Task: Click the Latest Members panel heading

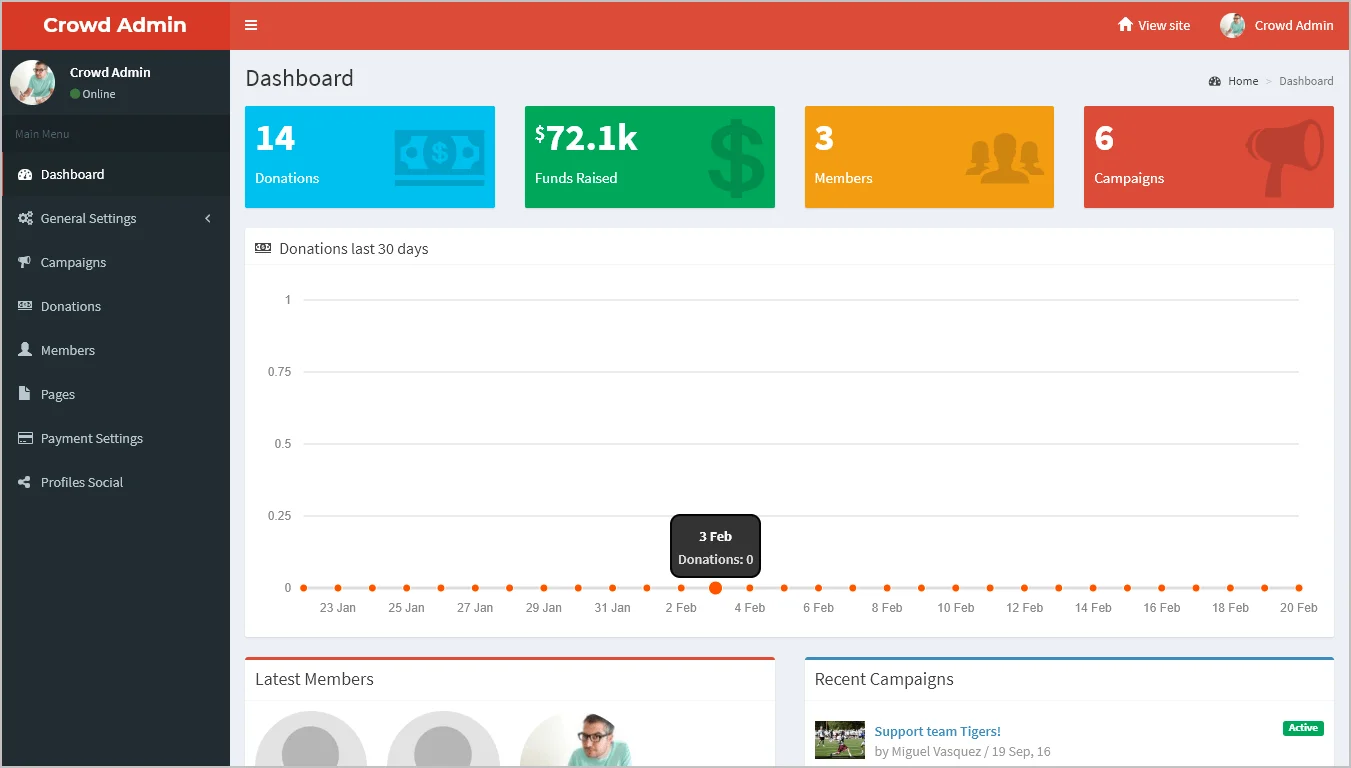Action: coord(314,679)
